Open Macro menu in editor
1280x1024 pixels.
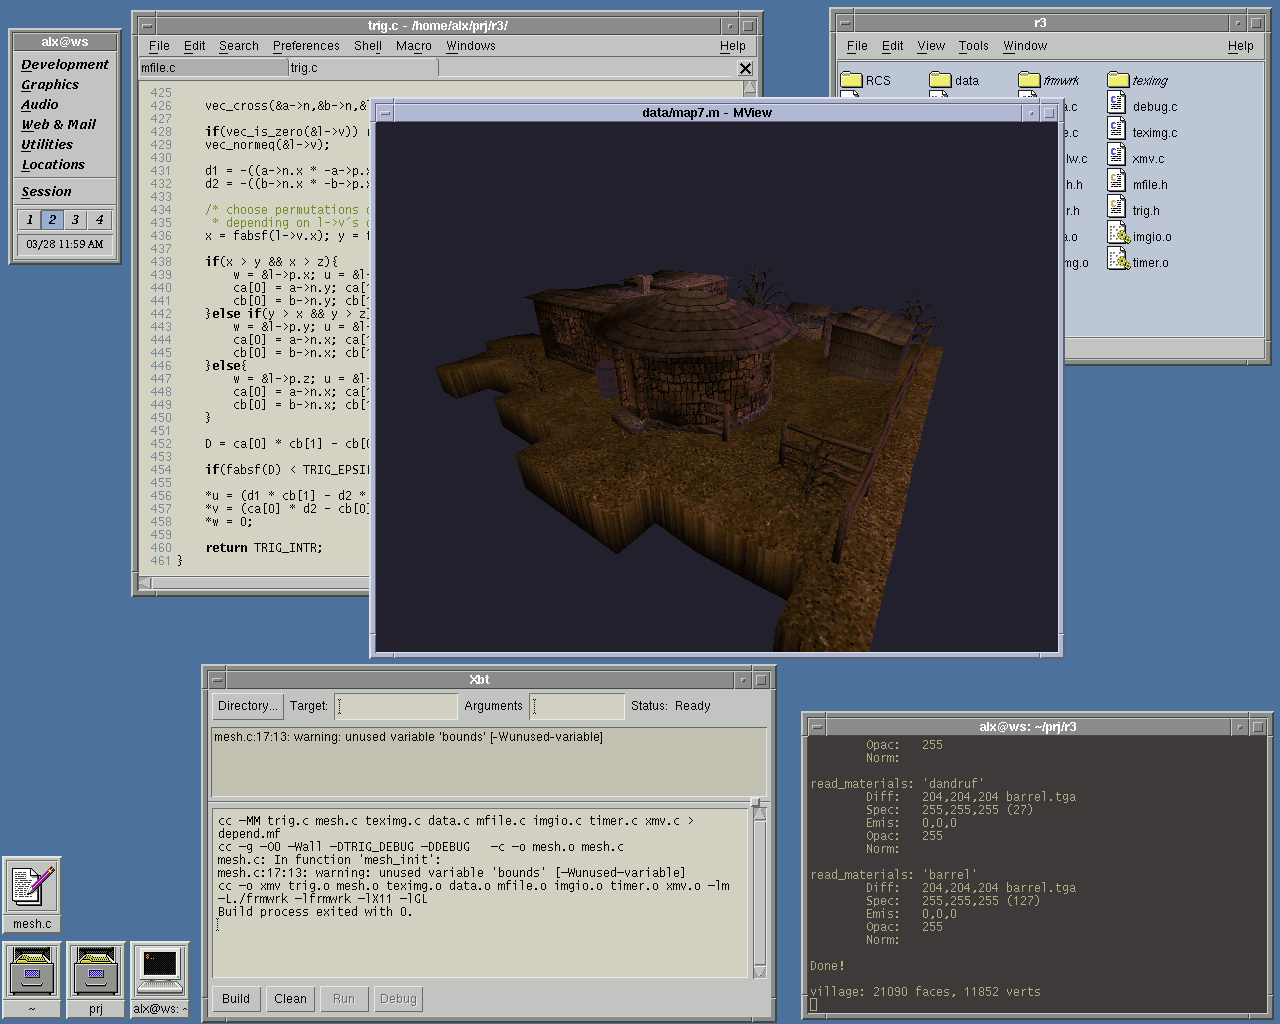[414, 46]
